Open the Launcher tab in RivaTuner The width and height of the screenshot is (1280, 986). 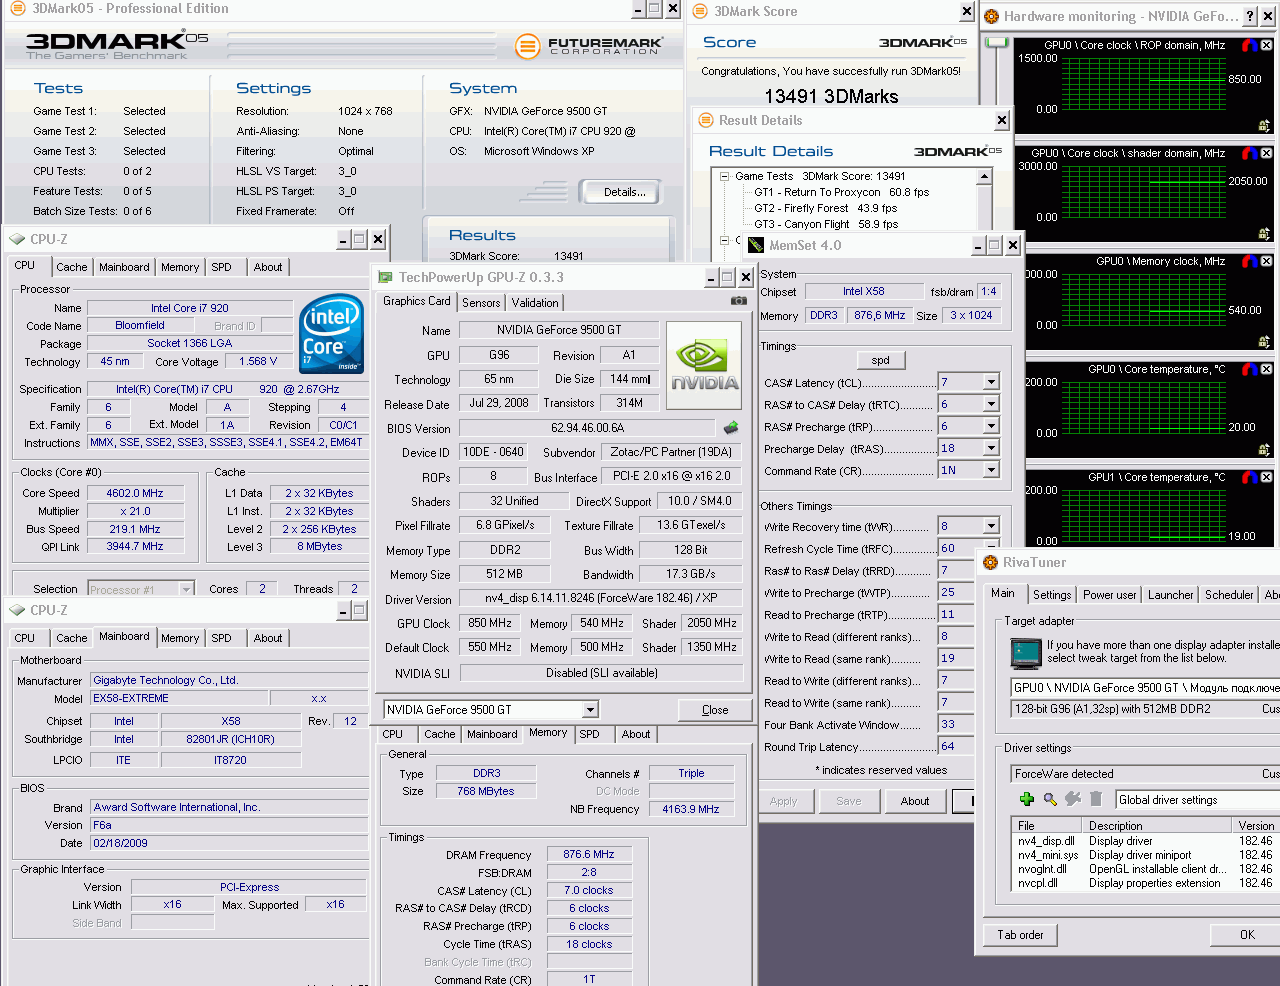click(x=1171, y=595)
